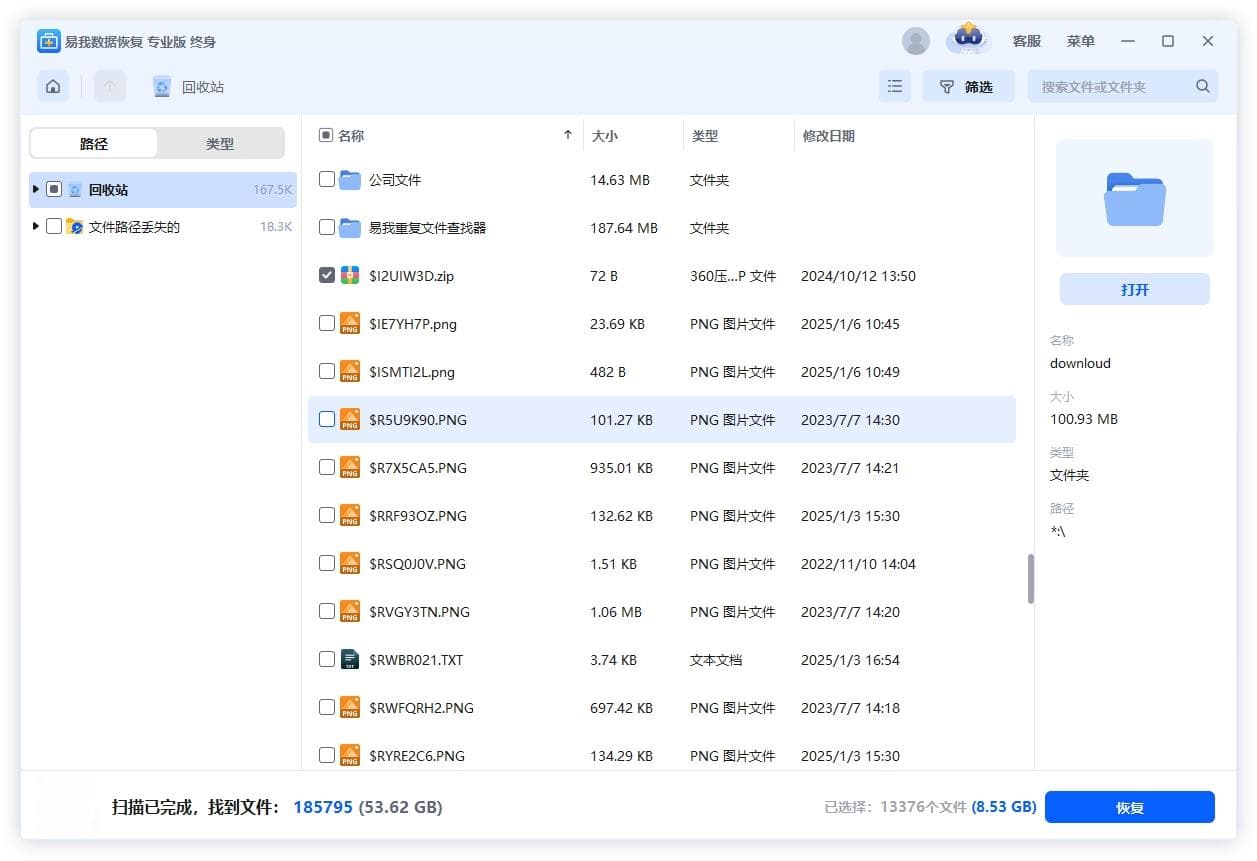Image resolution: width=1257 pixels, height=861 pixels.
Task: Sort by the 类型 column header
Action: (705, 136)
